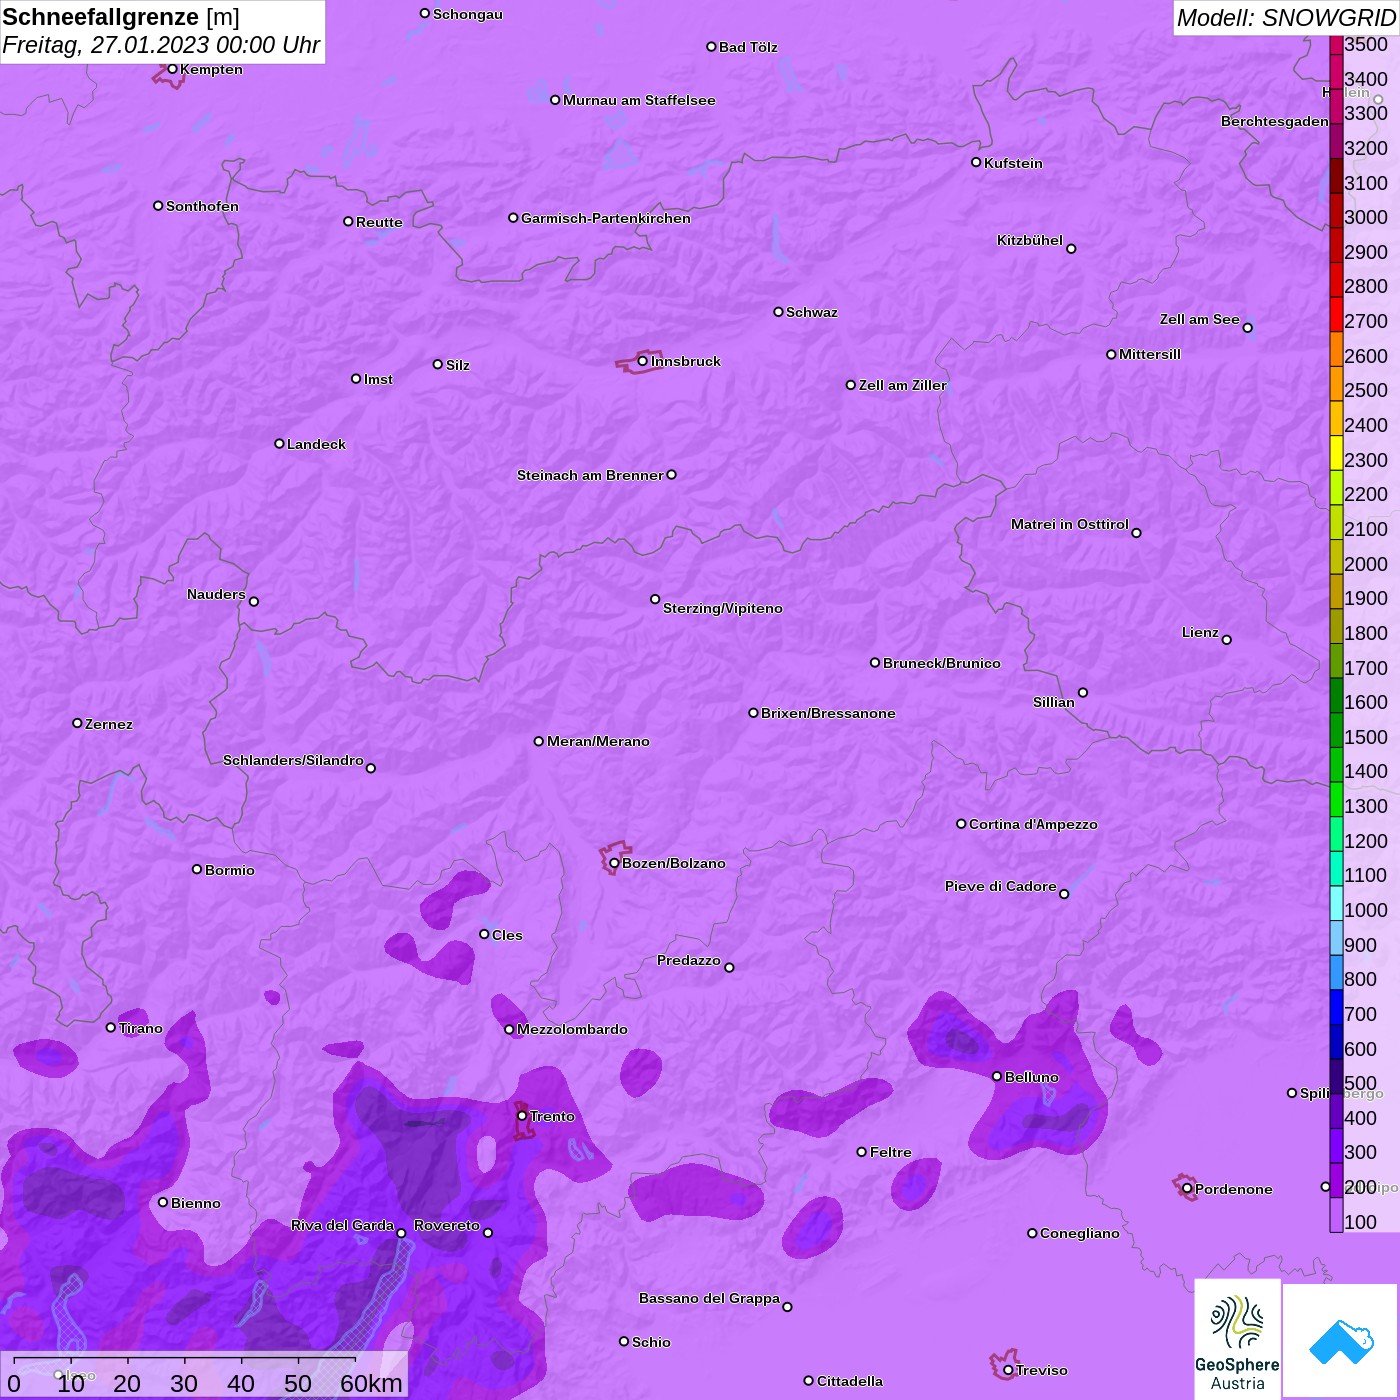Click the Predazzo label
This screenshot has height=1400, width=1400.
(x=689, y=960)
